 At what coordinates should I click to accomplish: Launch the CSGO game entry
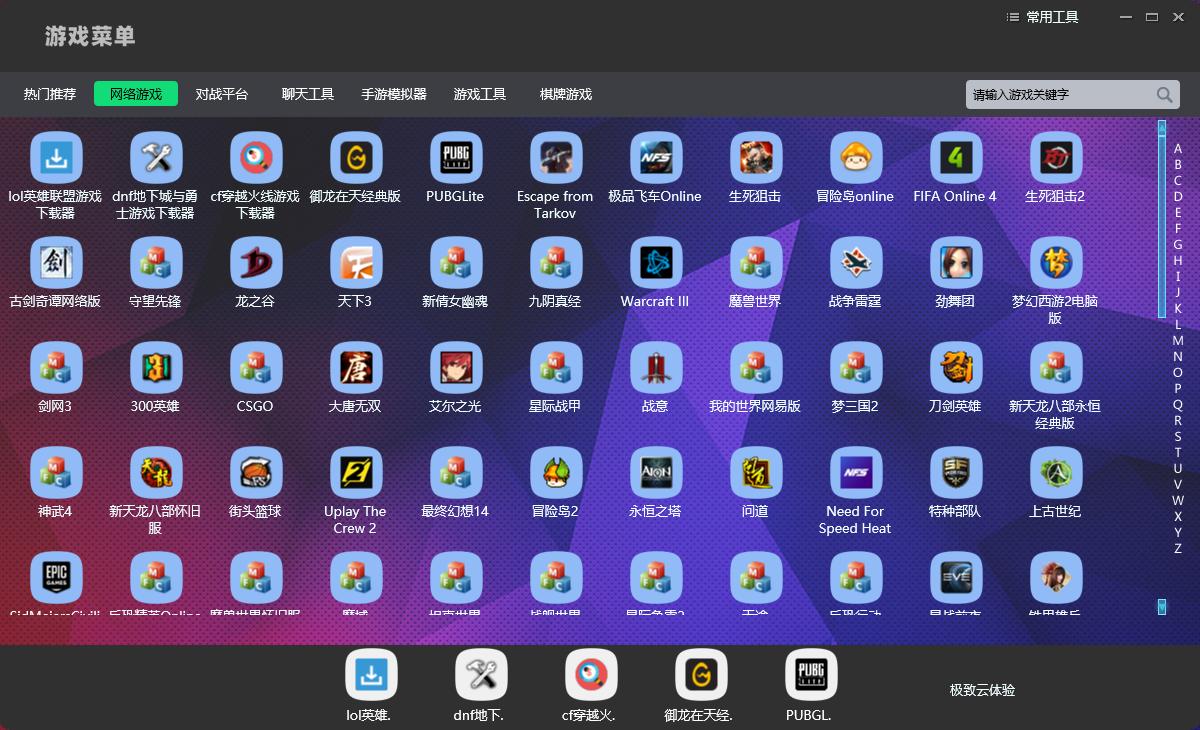pos(256,368)
